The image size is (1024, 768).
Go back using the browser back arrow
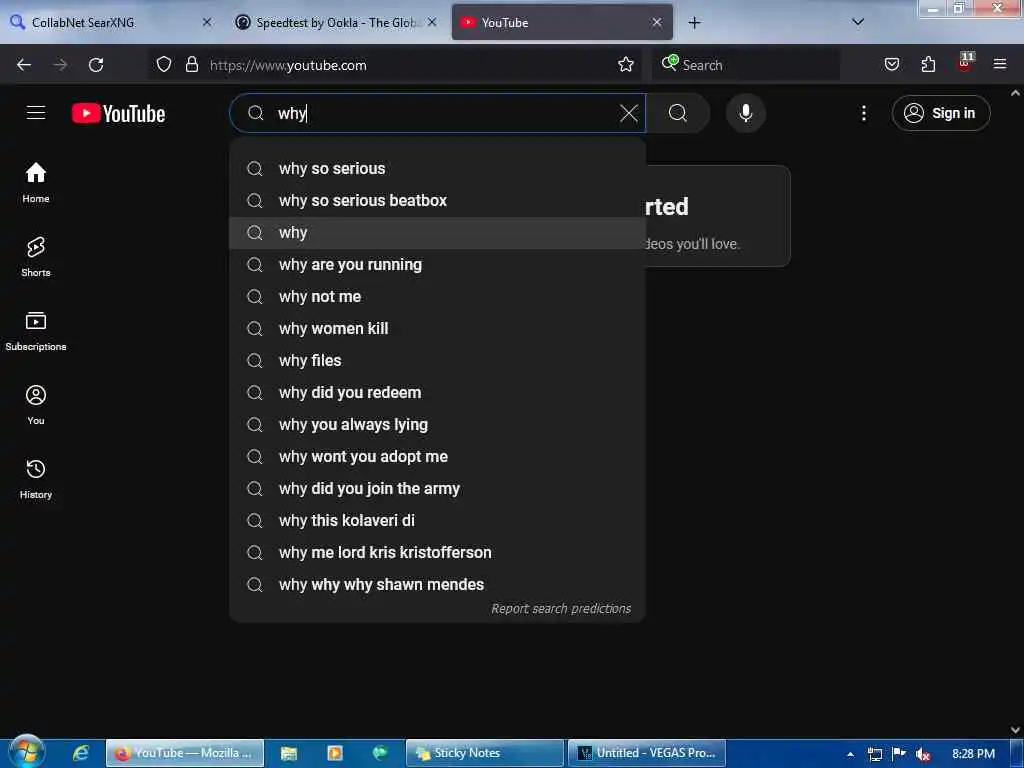[x=24, y=65]
